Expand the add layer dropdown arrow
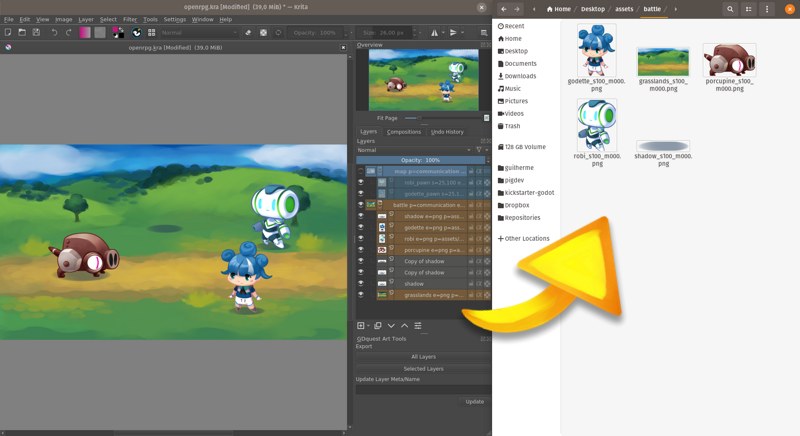800x436 pixels. (x=368, y=326)
